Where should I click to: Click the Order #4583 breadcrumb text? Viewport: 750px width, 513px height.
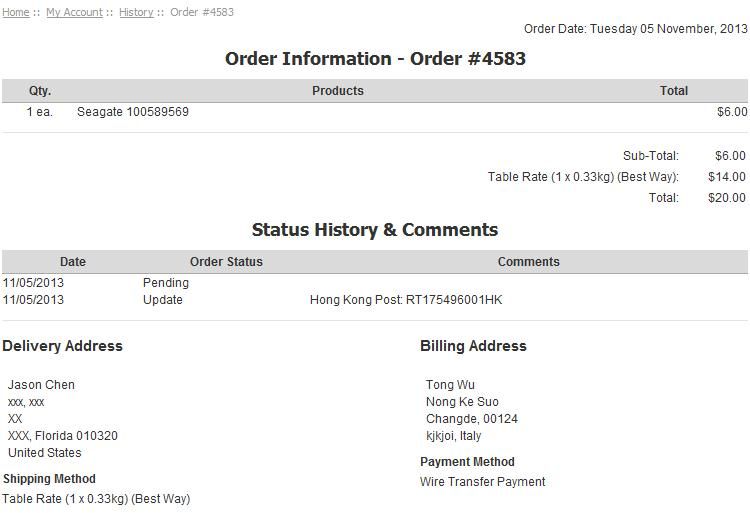[x=202, y=12]
